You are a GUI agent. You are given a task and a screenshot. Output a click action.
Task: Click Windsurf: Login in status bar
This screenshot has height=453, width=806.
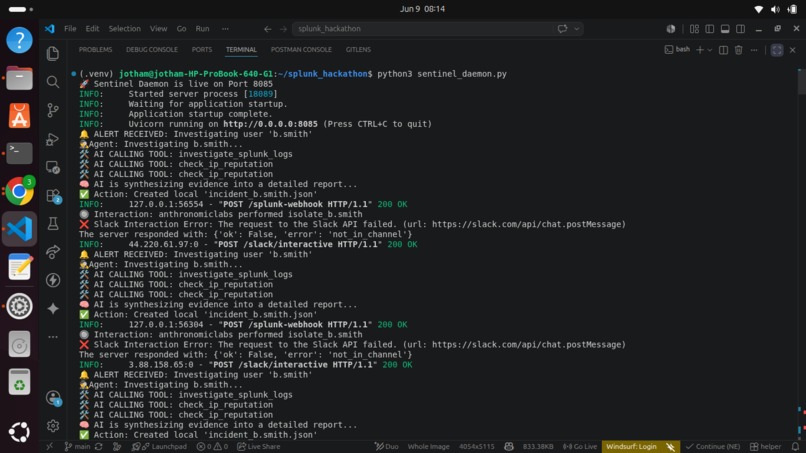(x=631, y=446)
